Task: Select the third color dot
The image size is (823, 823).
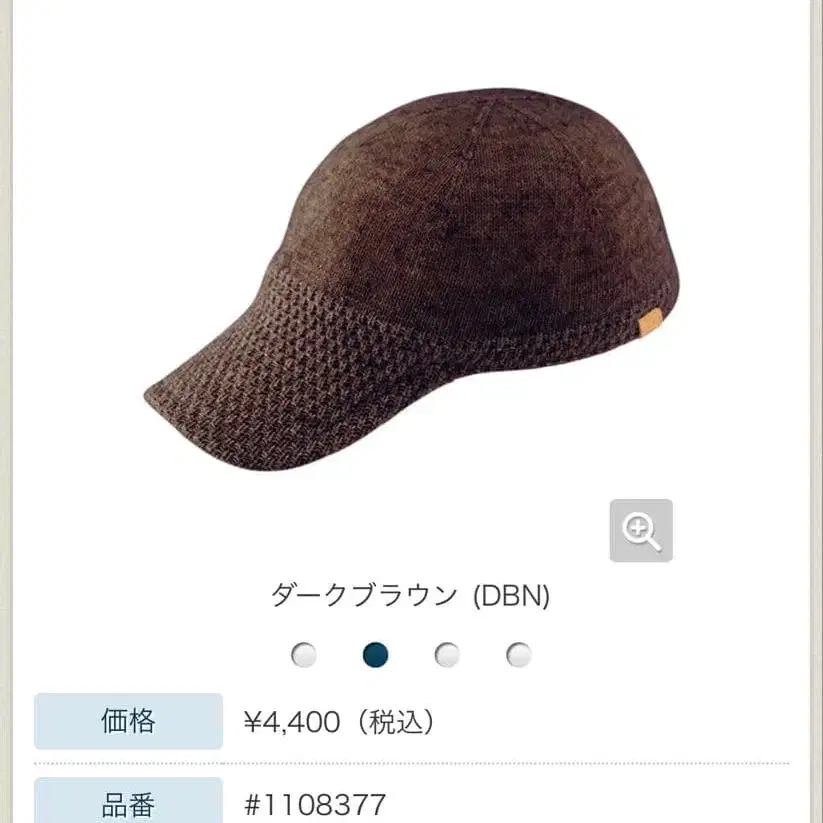Action: click(x=447, y=655)
